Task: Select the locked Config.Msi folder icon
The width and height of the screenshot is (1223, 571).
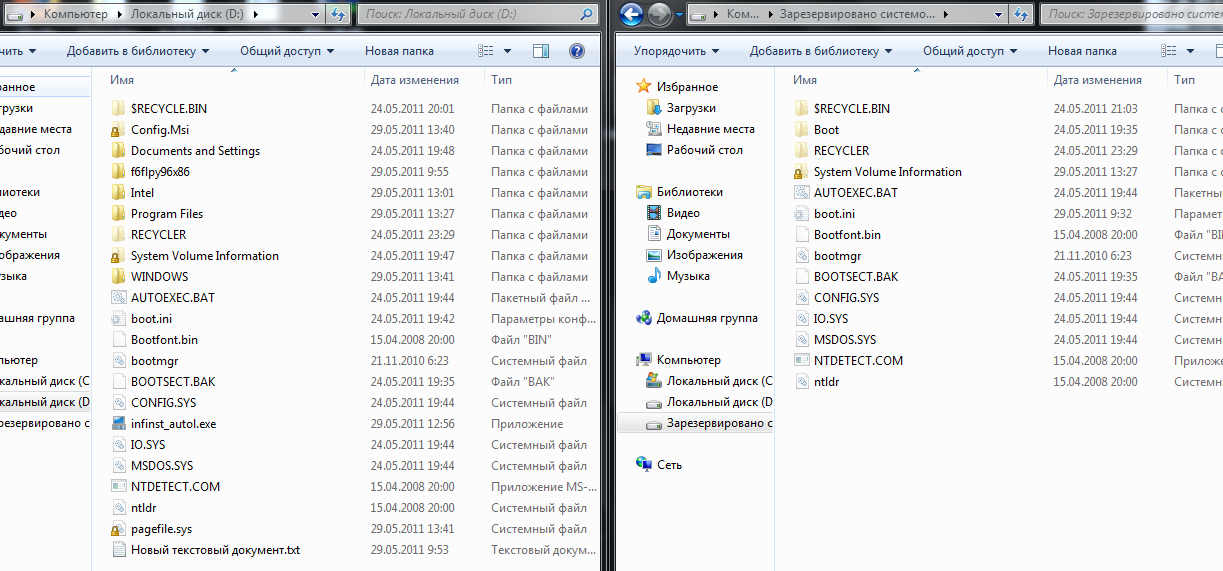Action: (x=118, y=129)
